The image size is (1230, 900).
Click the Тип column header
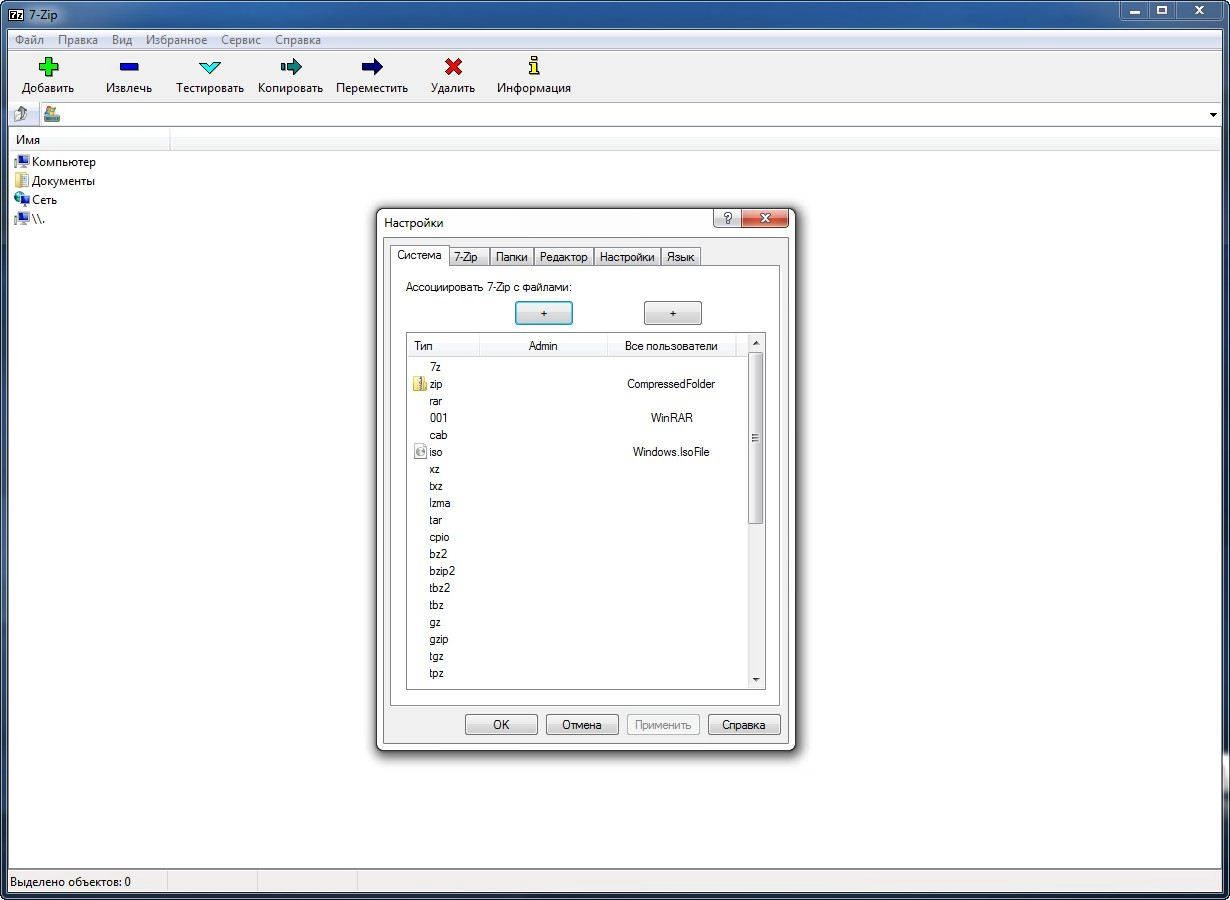tap(444, 346)
